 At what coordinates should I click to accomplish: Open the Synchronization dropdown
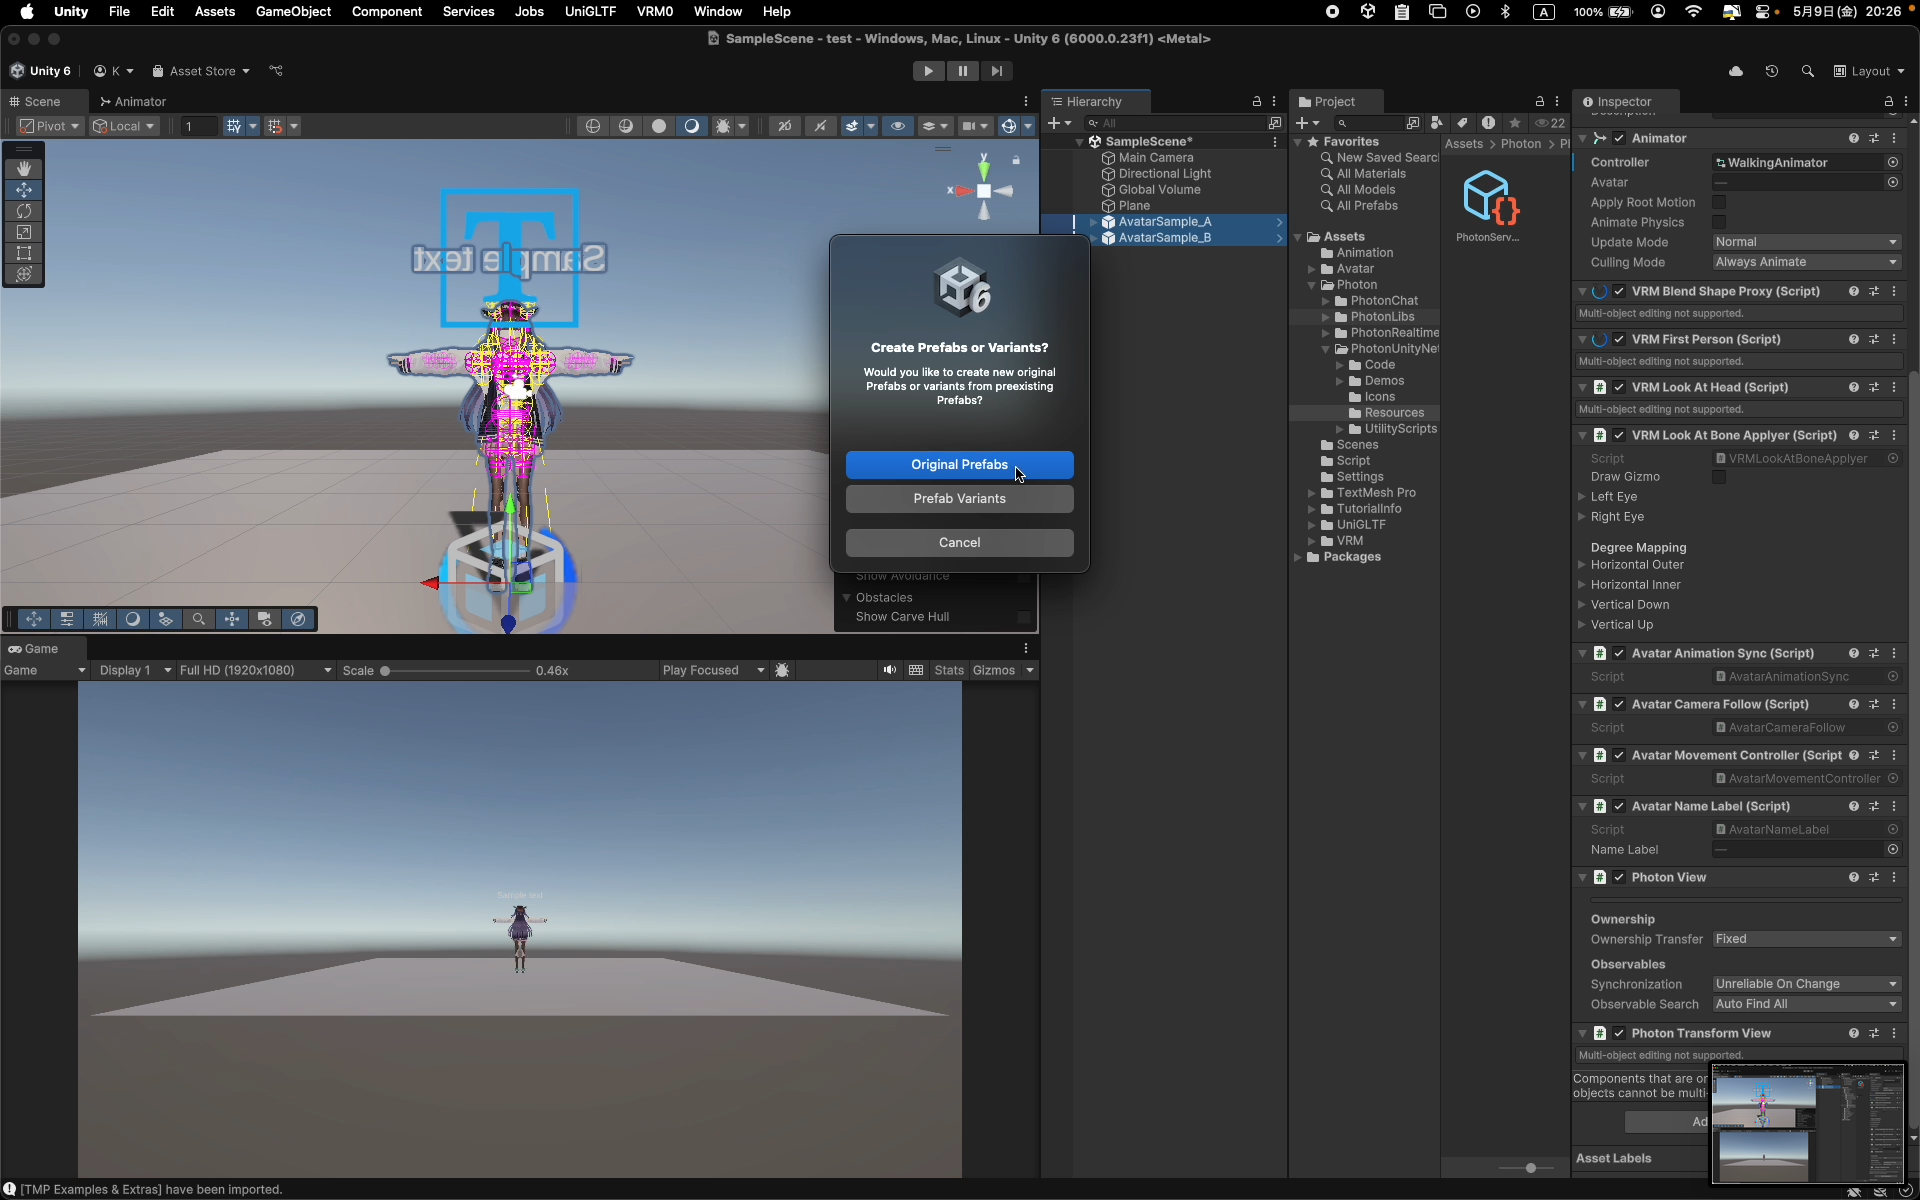pyautogui.click(x=1806, y=984)
